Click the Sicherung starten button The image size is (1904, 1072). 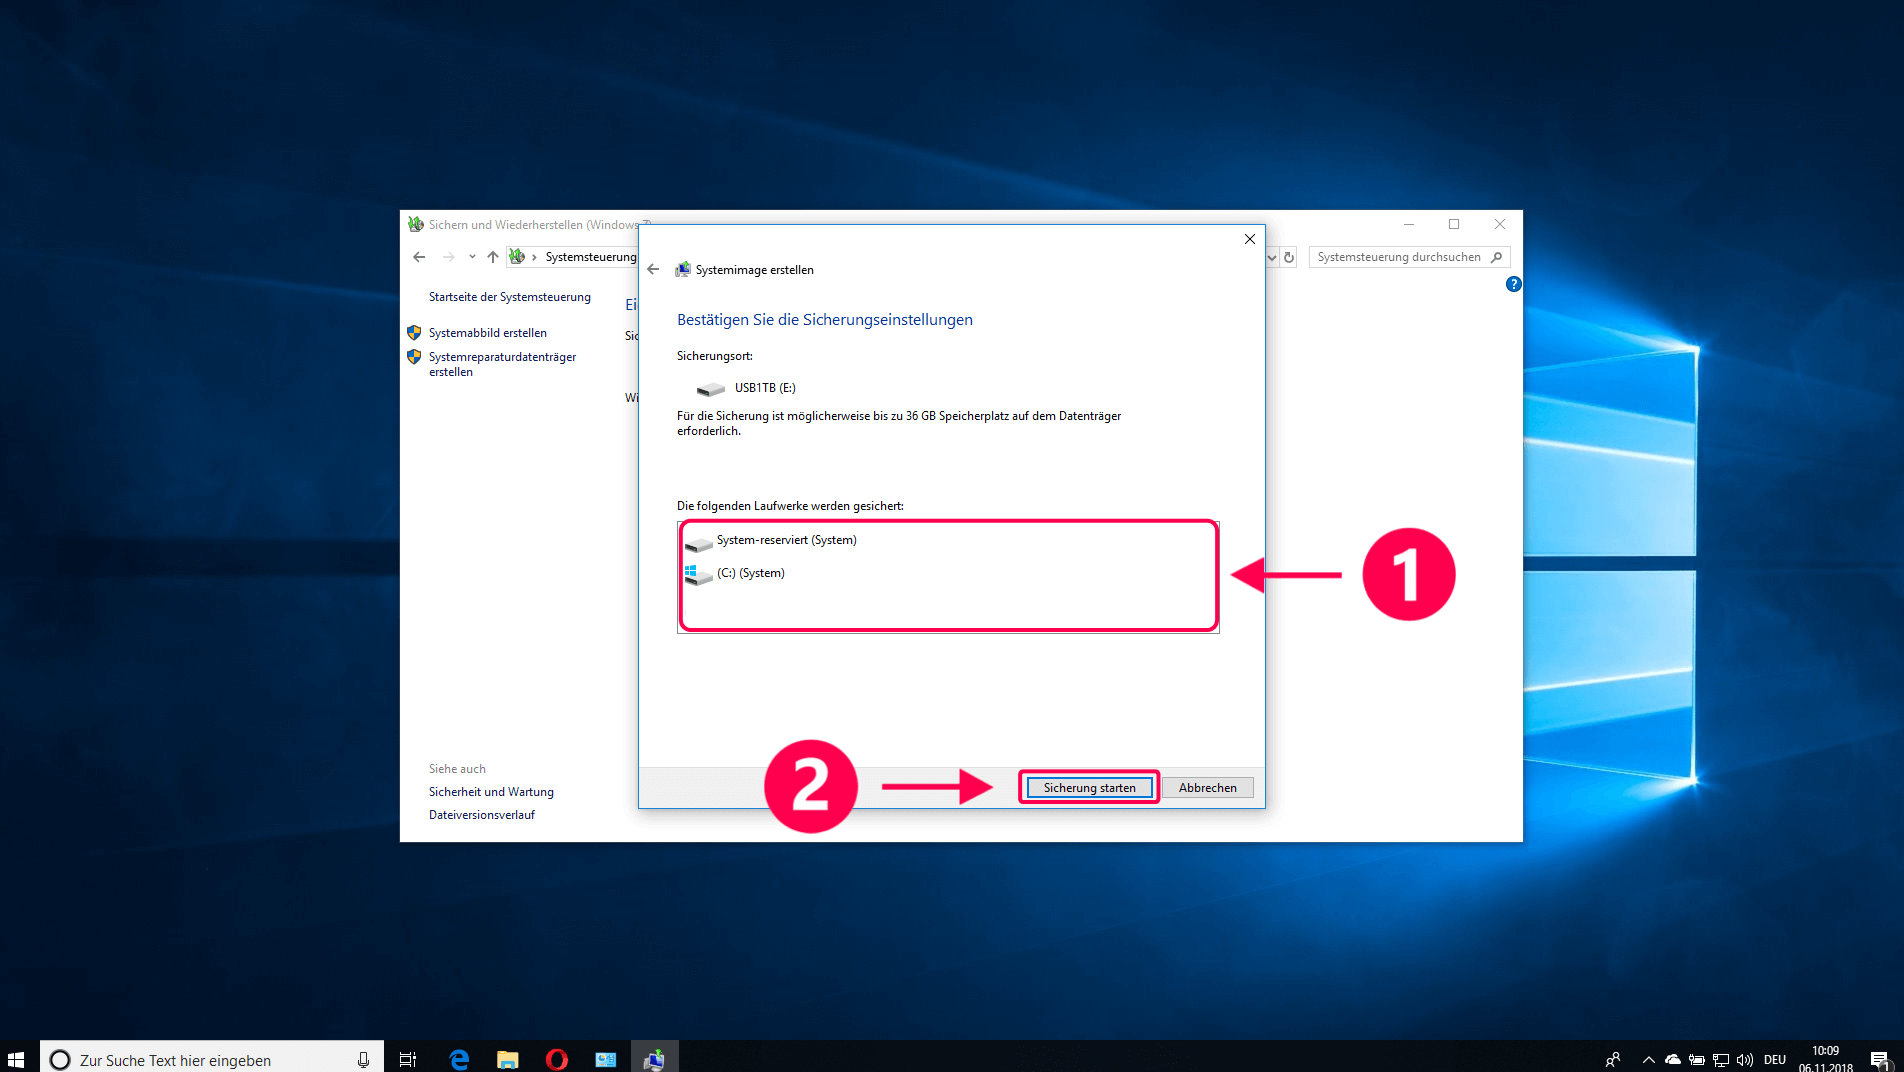(x=1089, y=788)
